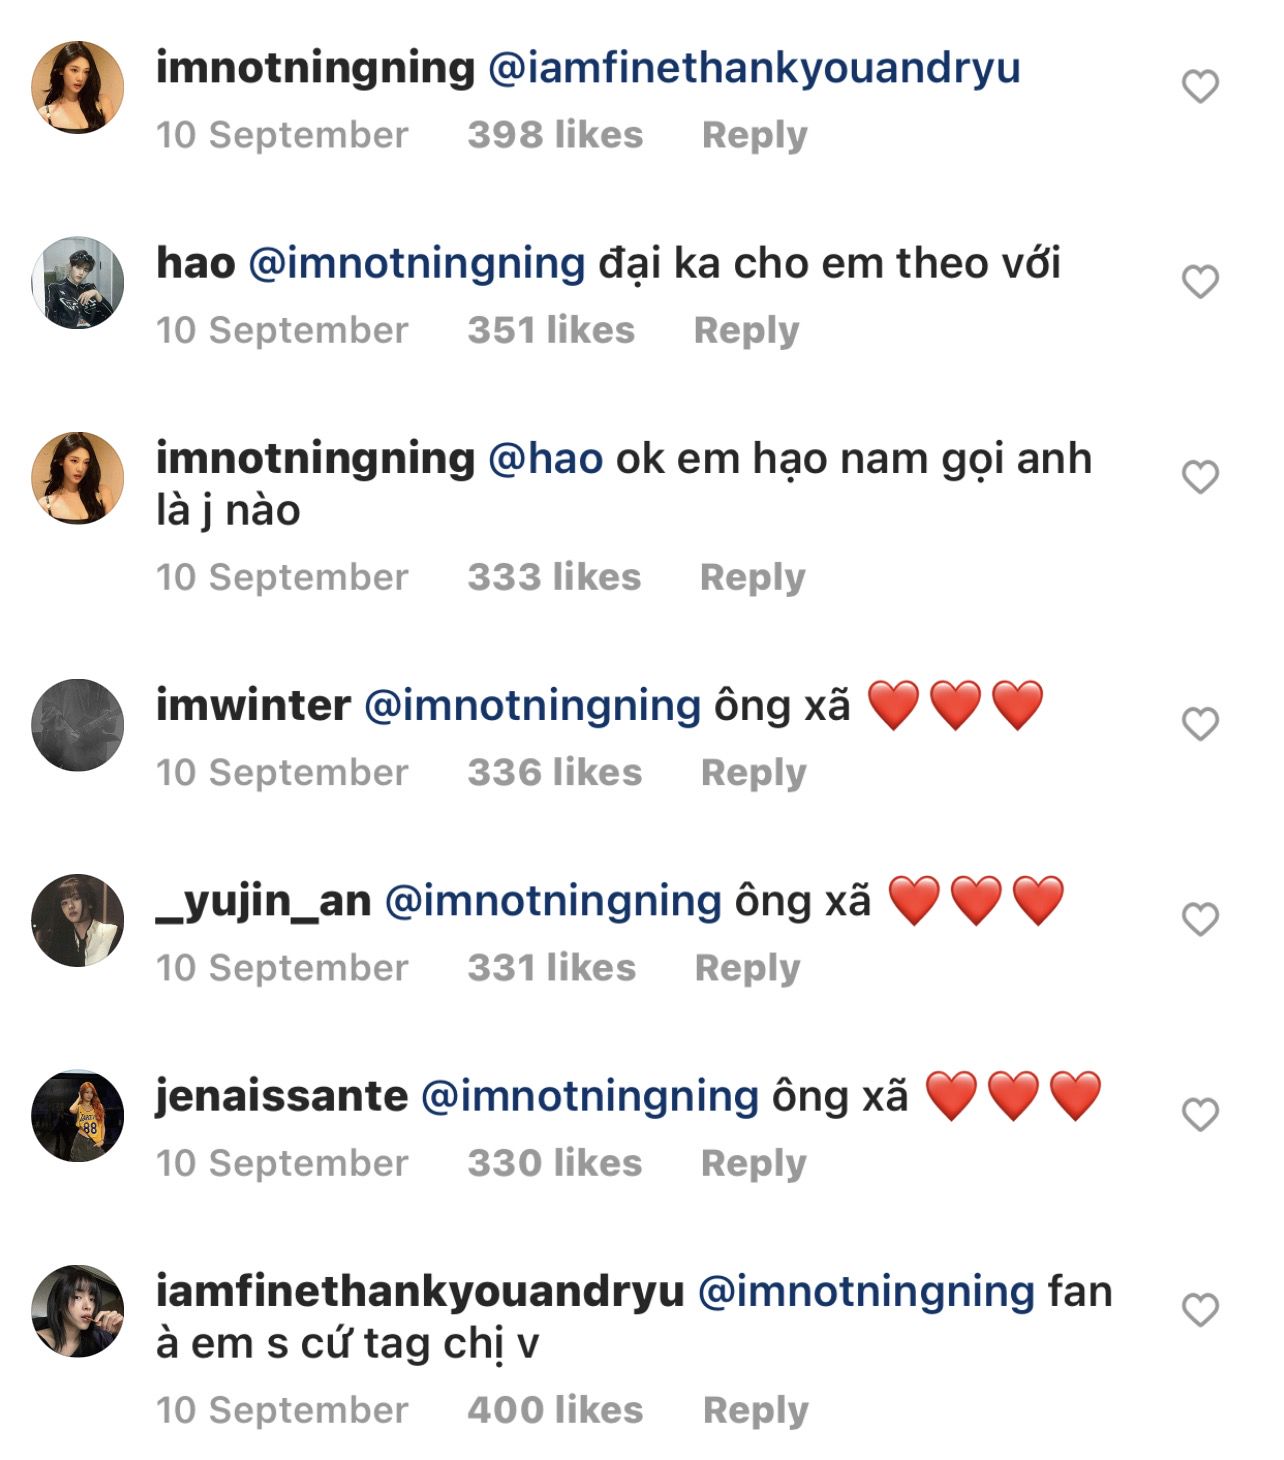
Task: Show the 351 likes on hao's comment
Action: (551, 330)
